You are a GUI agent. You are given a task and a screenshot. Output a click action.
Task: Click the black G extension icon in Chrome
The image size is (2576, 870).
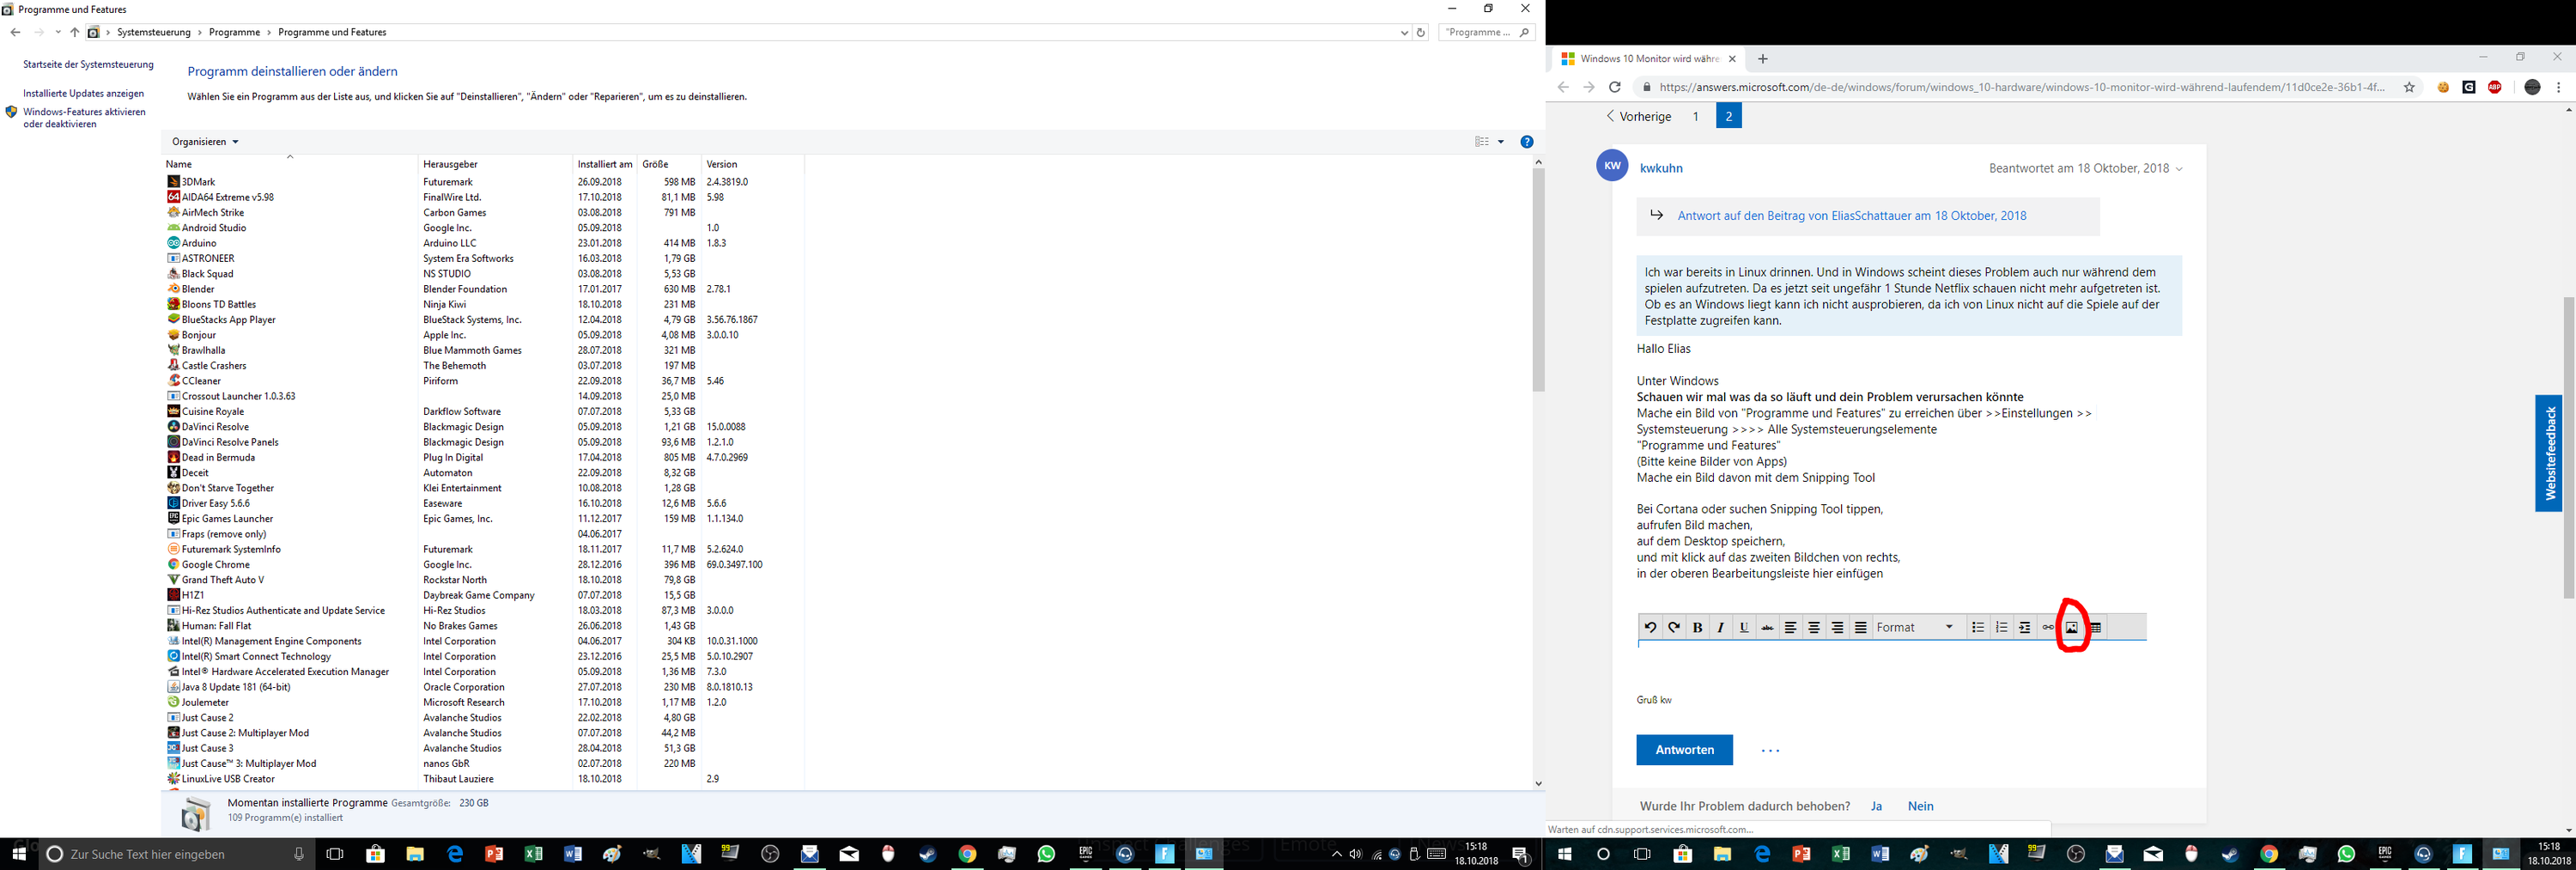(x=2469, y=87)
